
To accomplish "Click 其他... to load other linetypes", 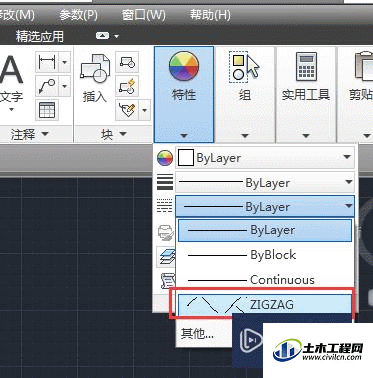I will 197,333.
